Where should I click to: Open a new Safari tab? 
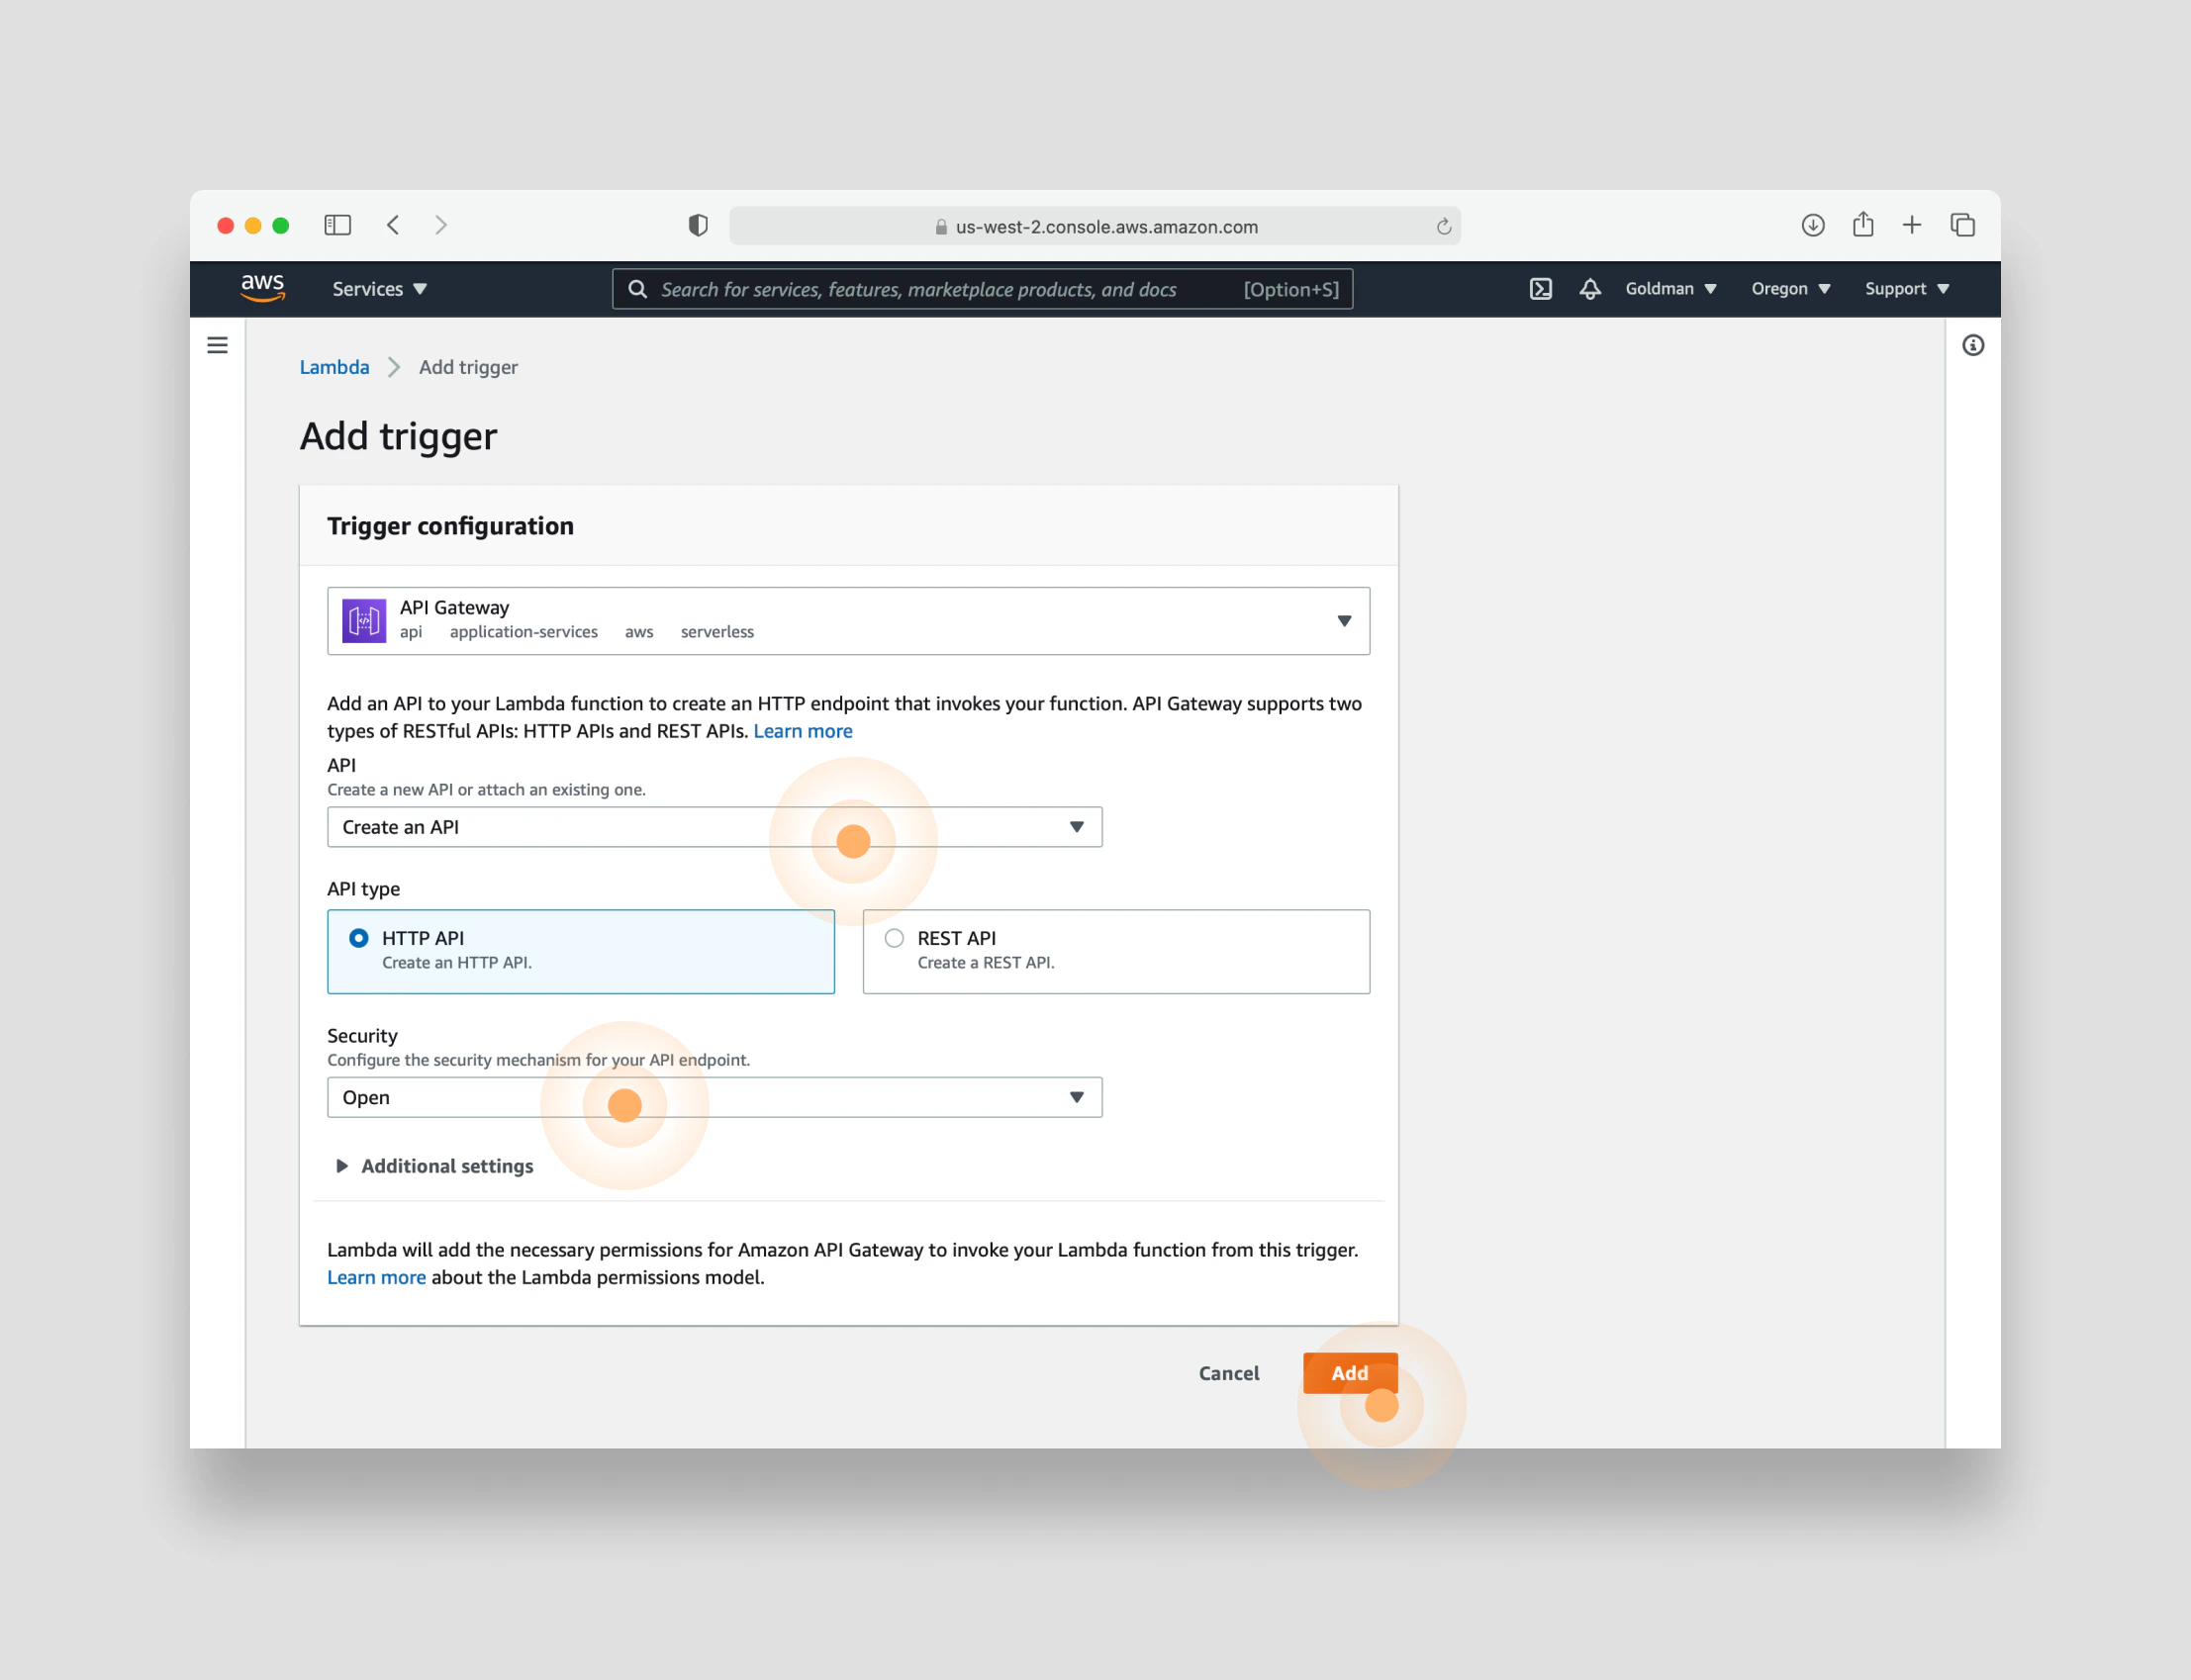pyautogui.click(x=1912, y=225)
